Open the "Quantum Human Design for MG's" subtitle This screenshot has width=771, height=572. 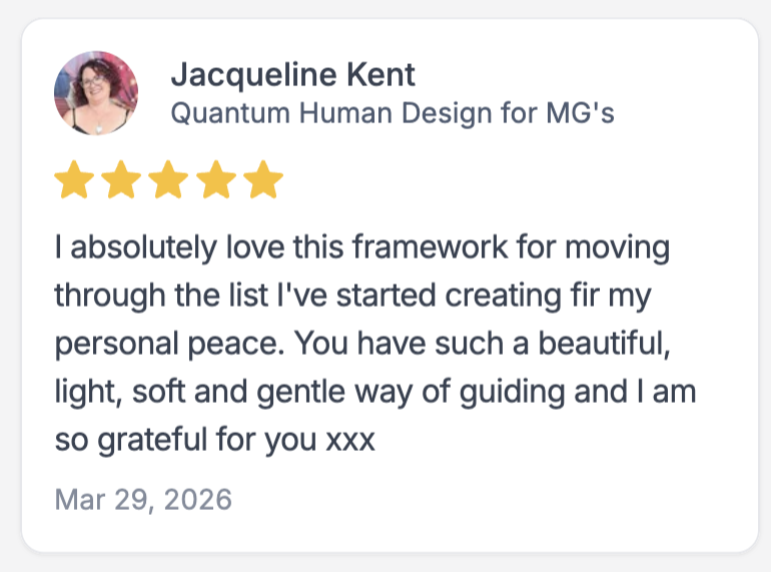(392, 113)
